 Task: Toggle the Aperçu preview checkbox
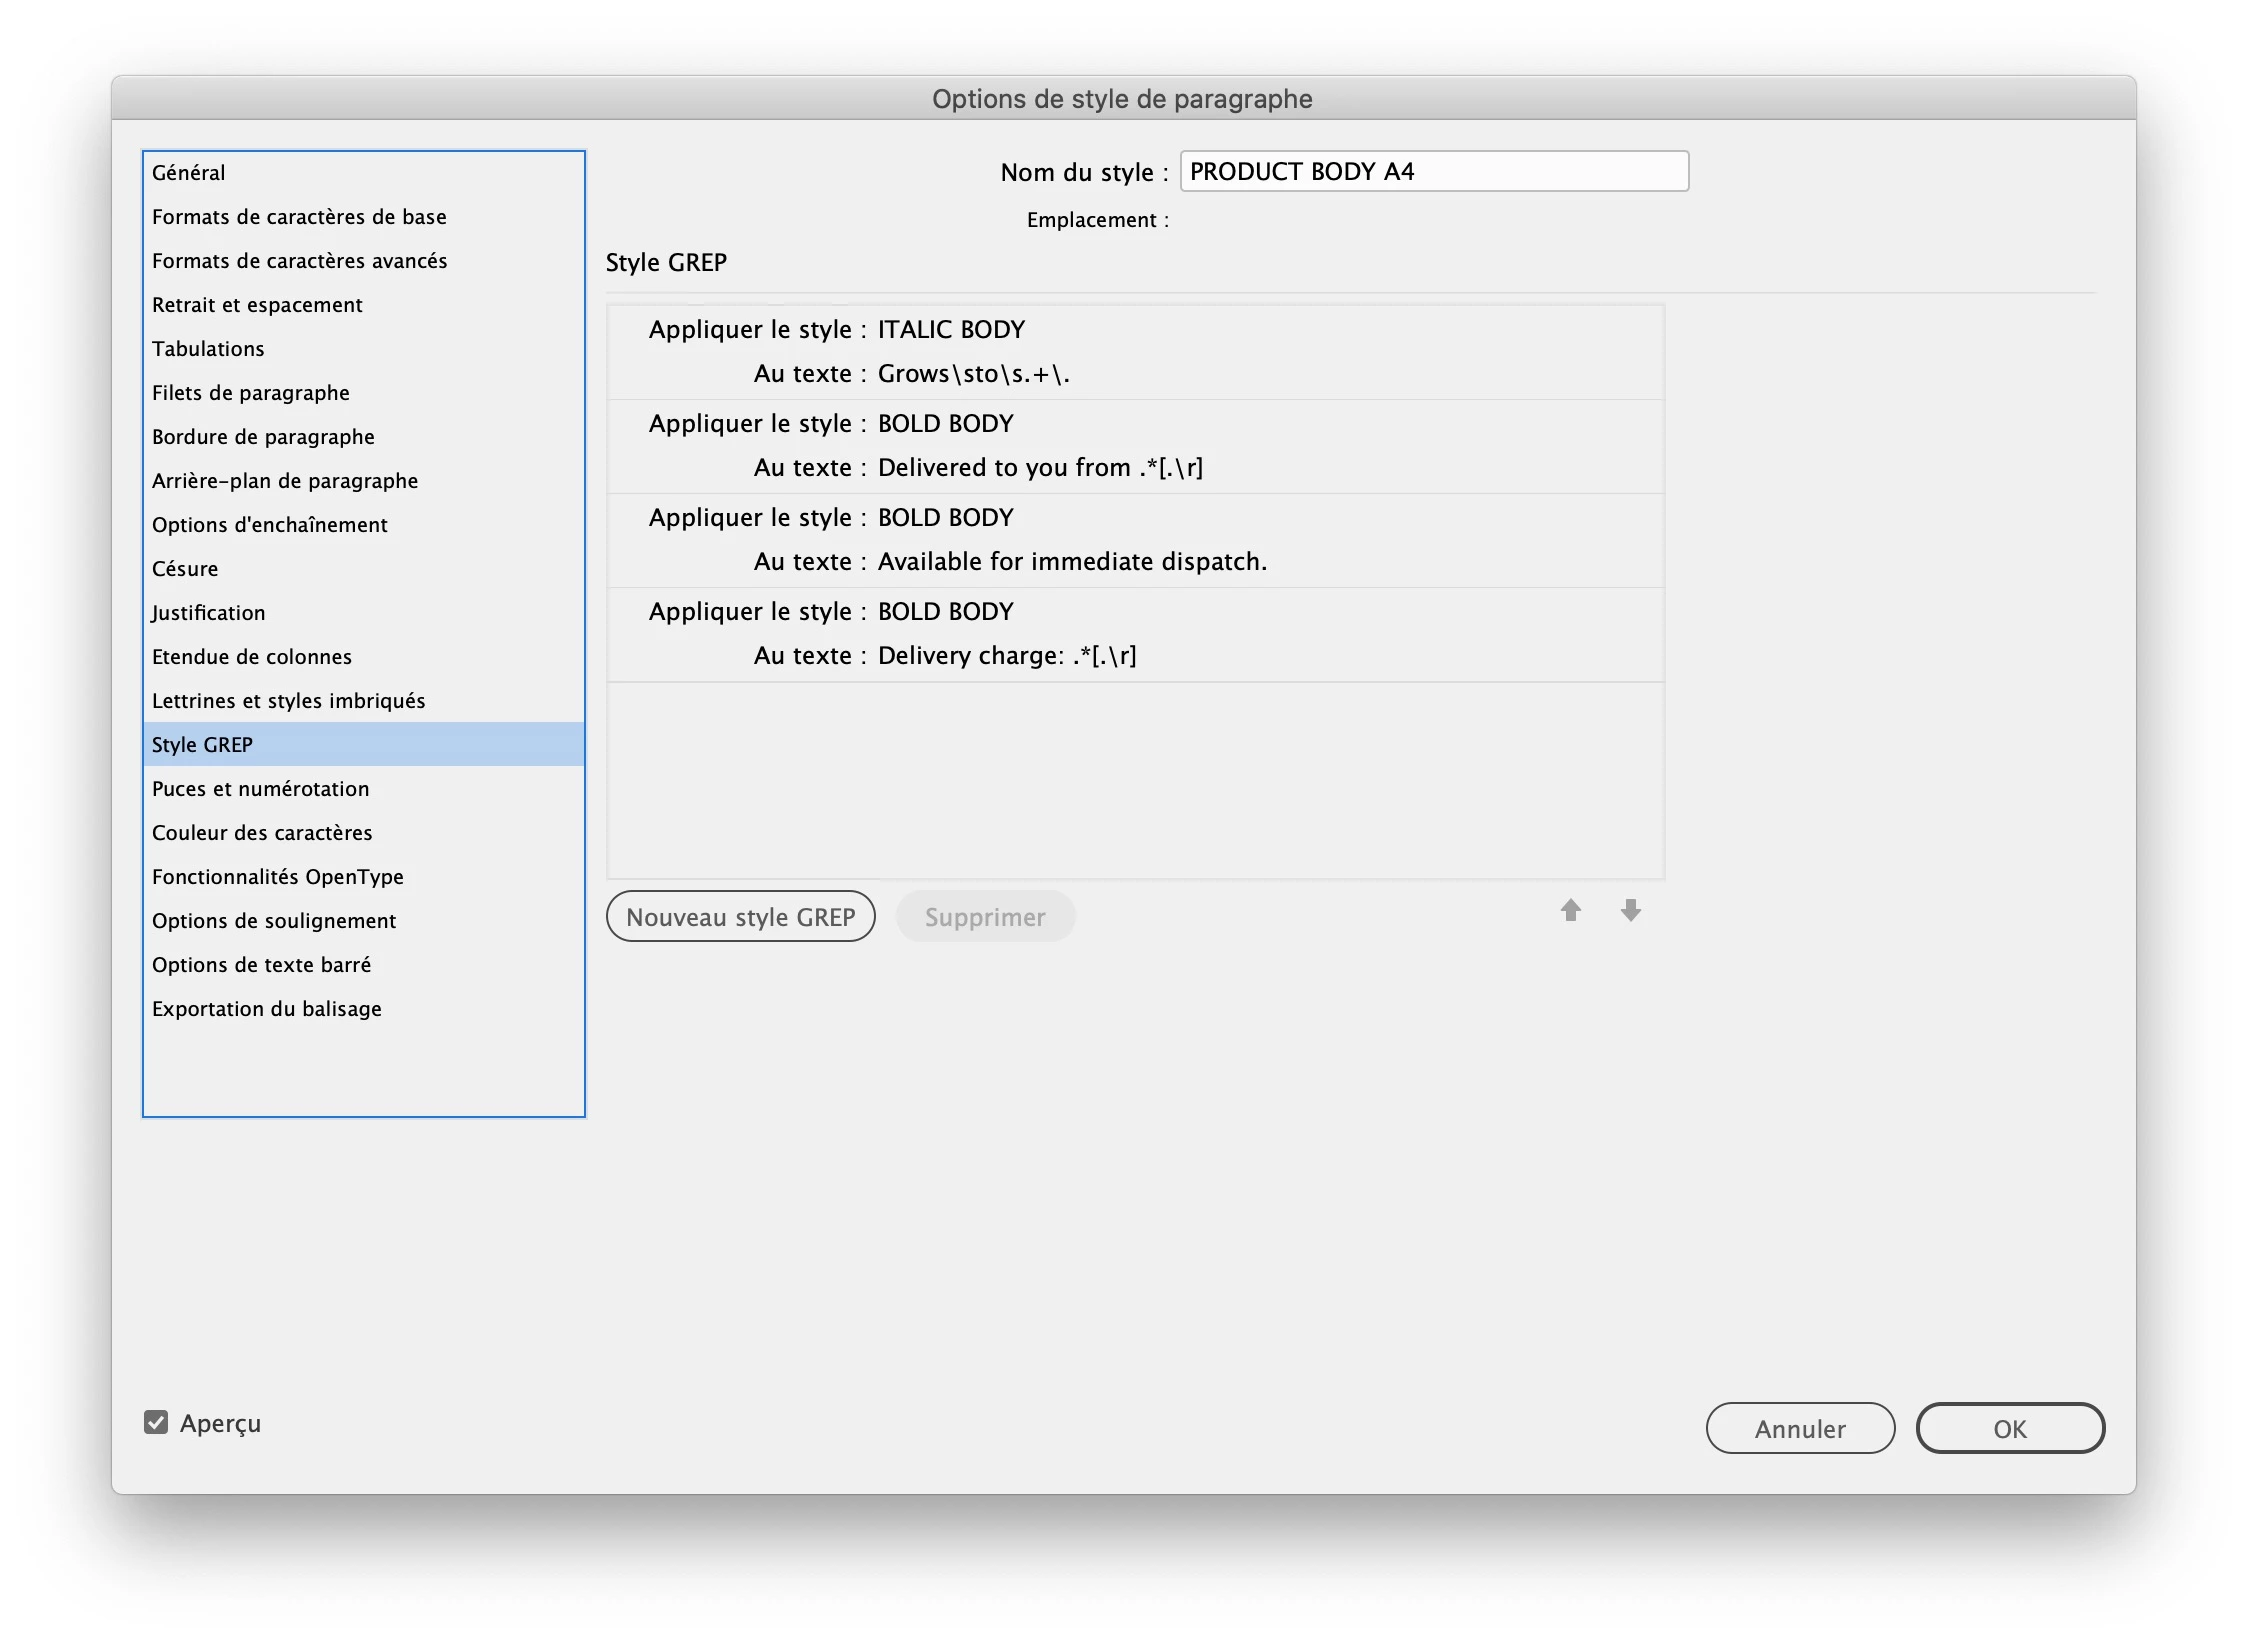tap(156, 1422)
